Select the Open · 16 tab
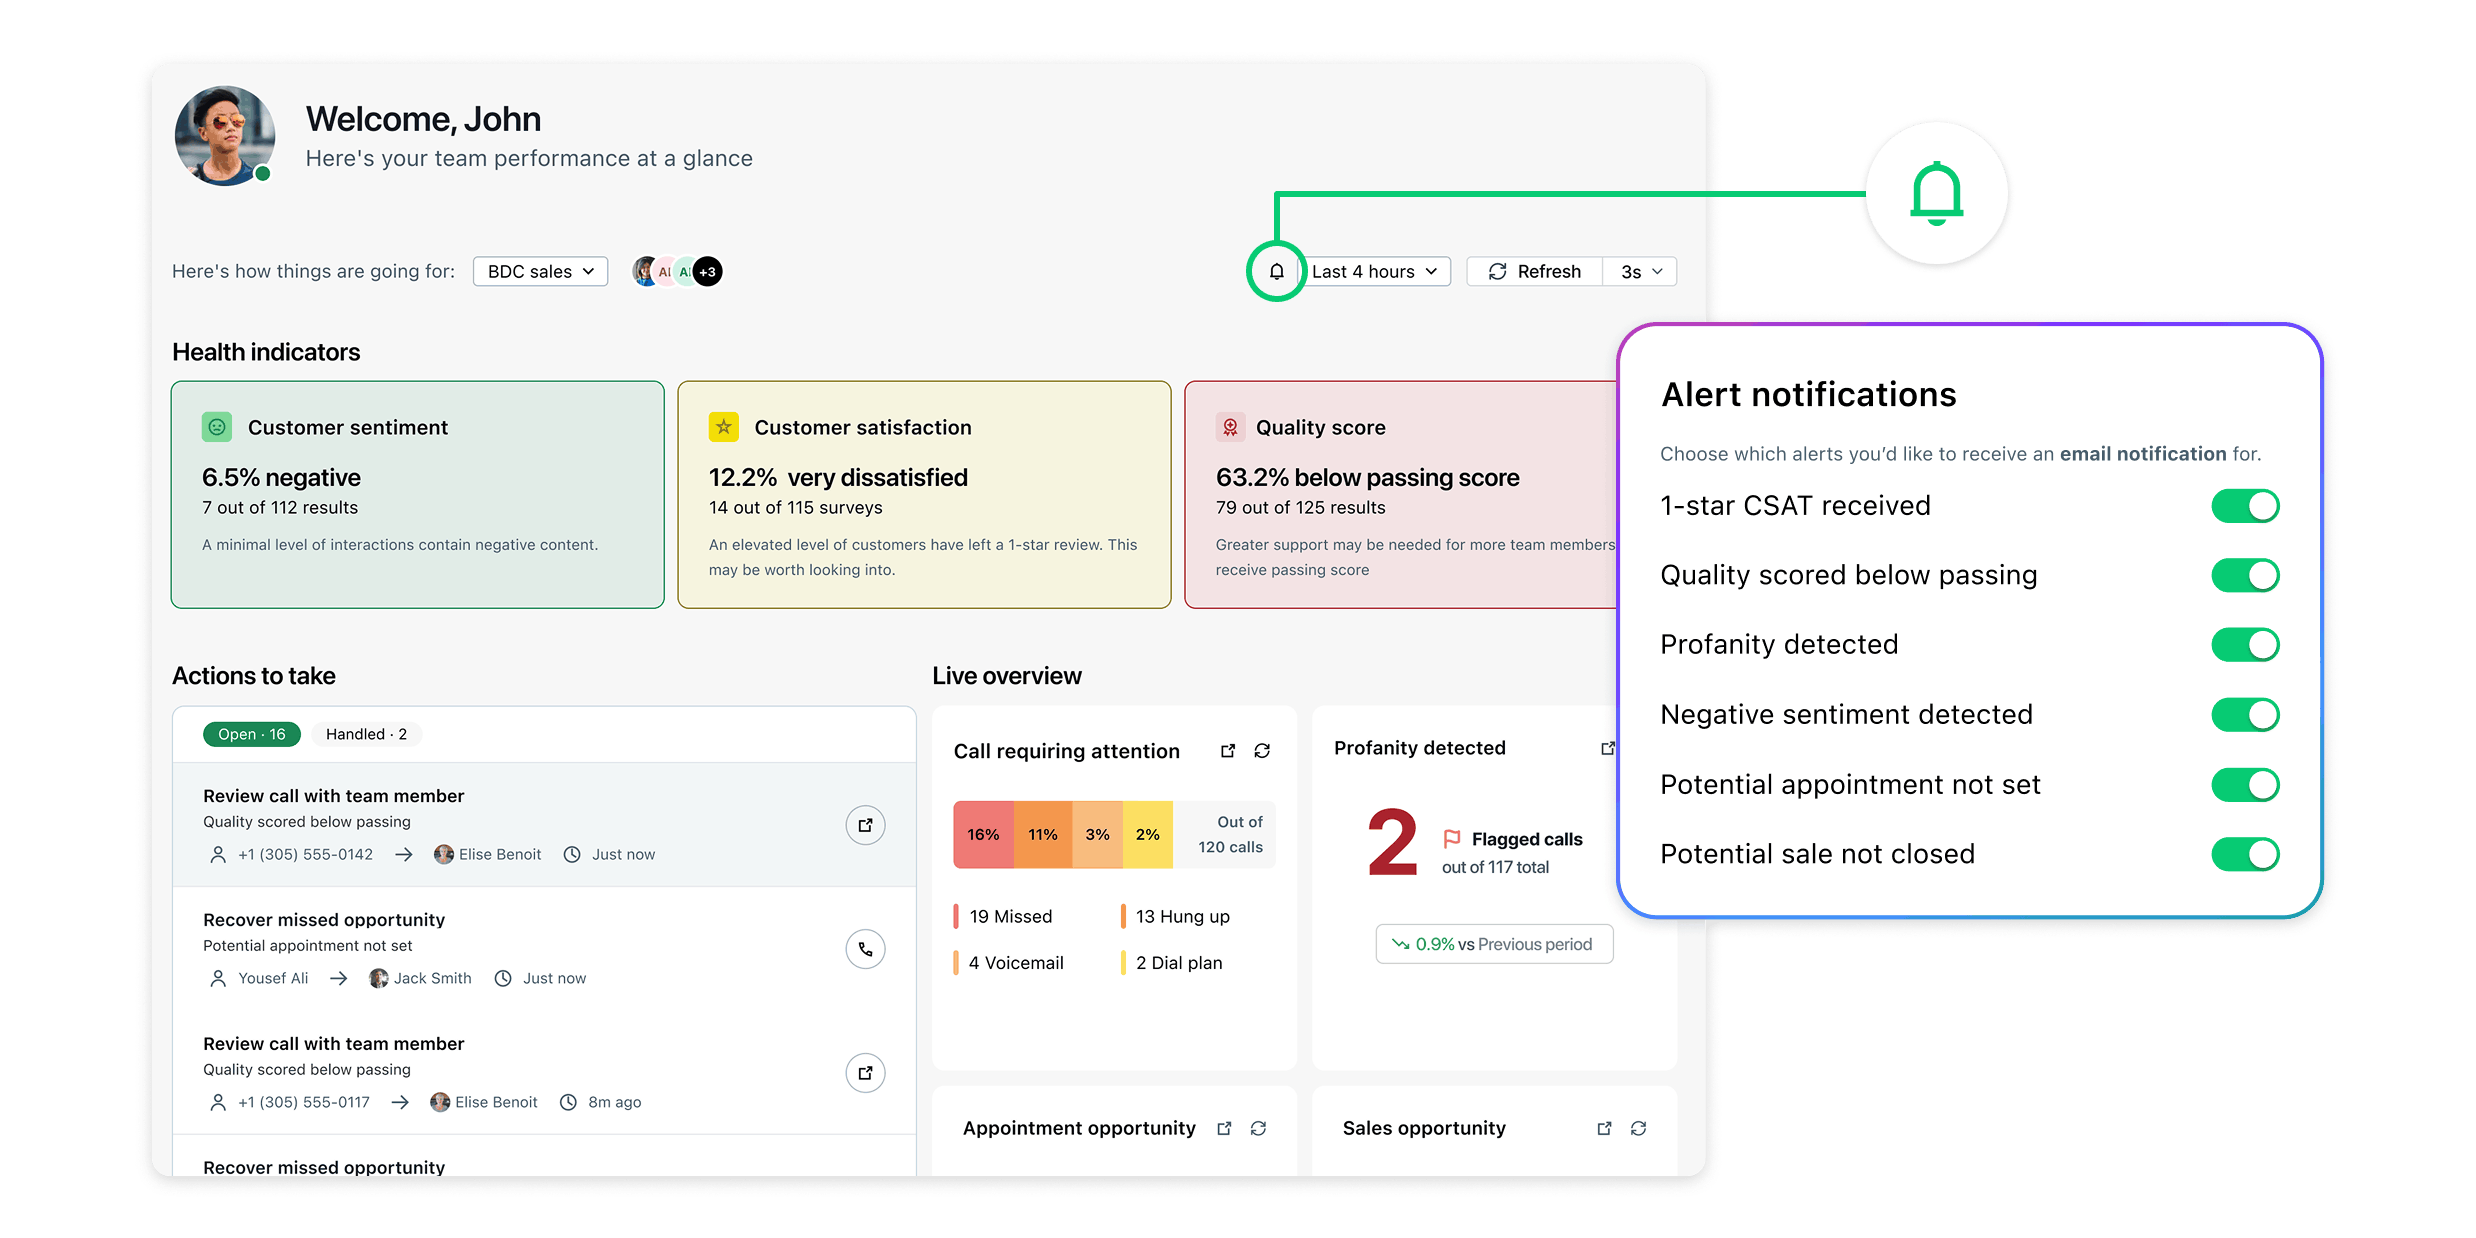The height and width of the screenshot is (1238, 2476). (252, 734)
